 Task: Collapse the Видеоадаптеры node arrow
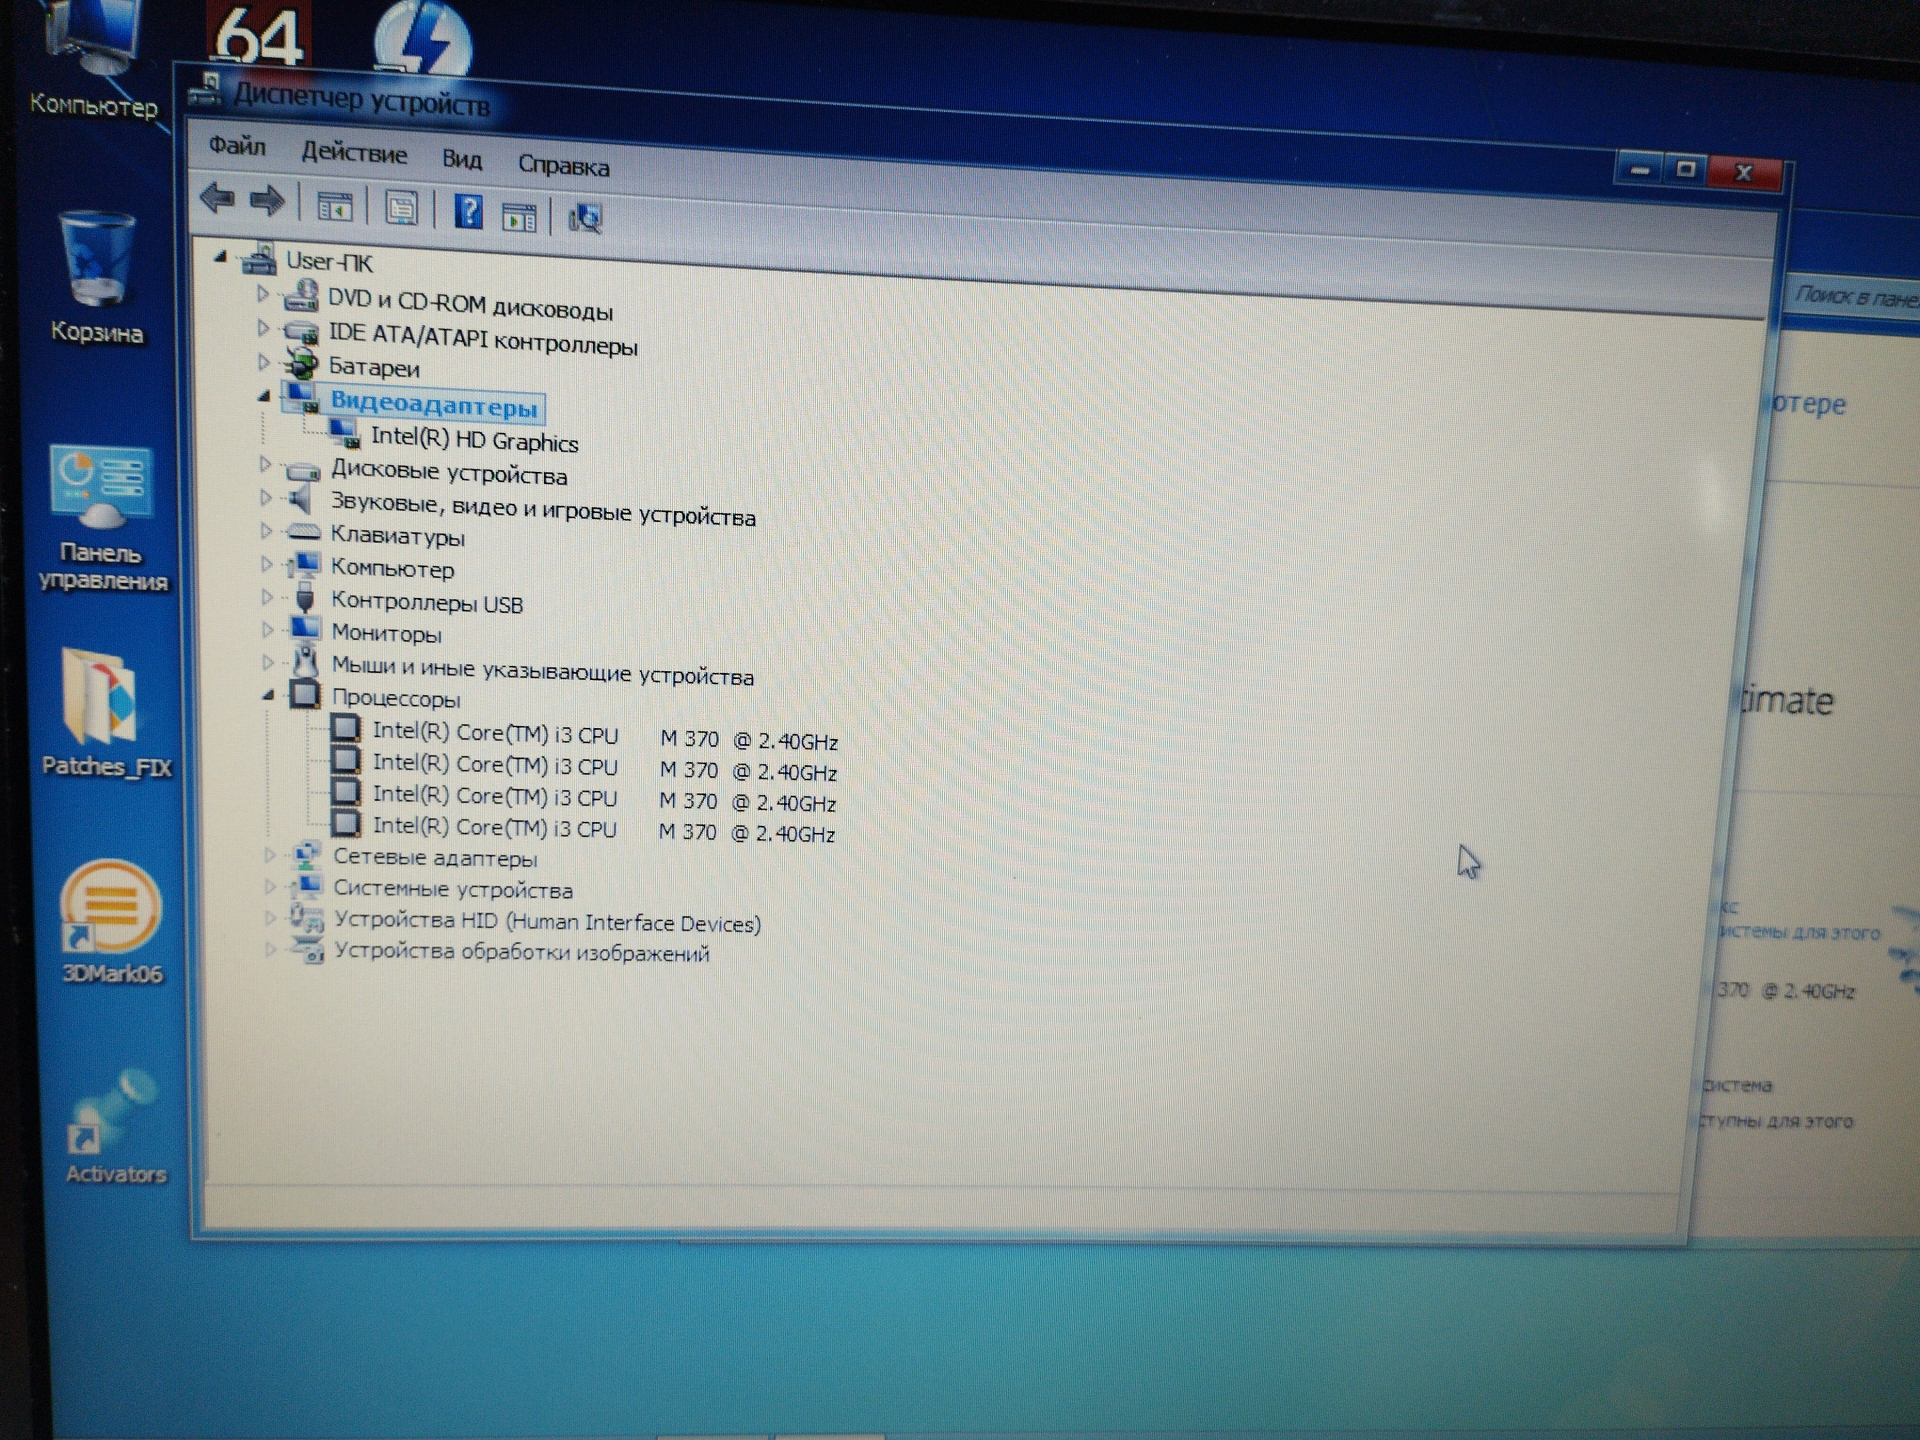point(264,396)
